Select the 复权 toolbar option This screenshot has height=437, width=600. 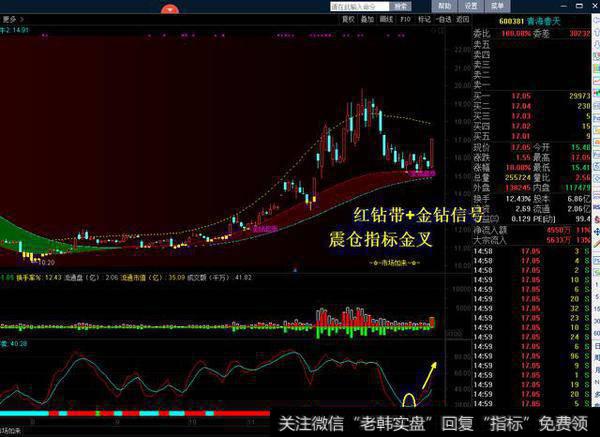click(x=348, y=18)
